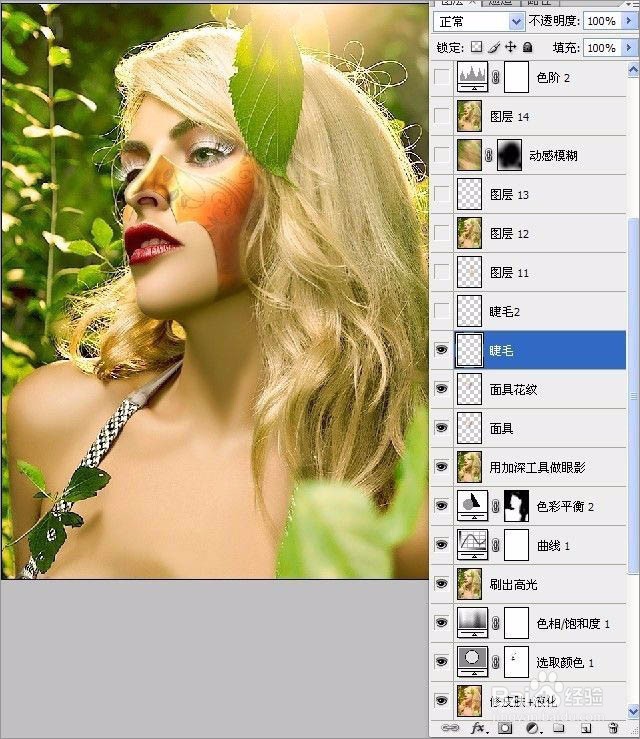Toggle mask link chain on 色彩平衡 2
This screenshot has width=640, height=739.
pyautogui.click(x=495, y=506)
